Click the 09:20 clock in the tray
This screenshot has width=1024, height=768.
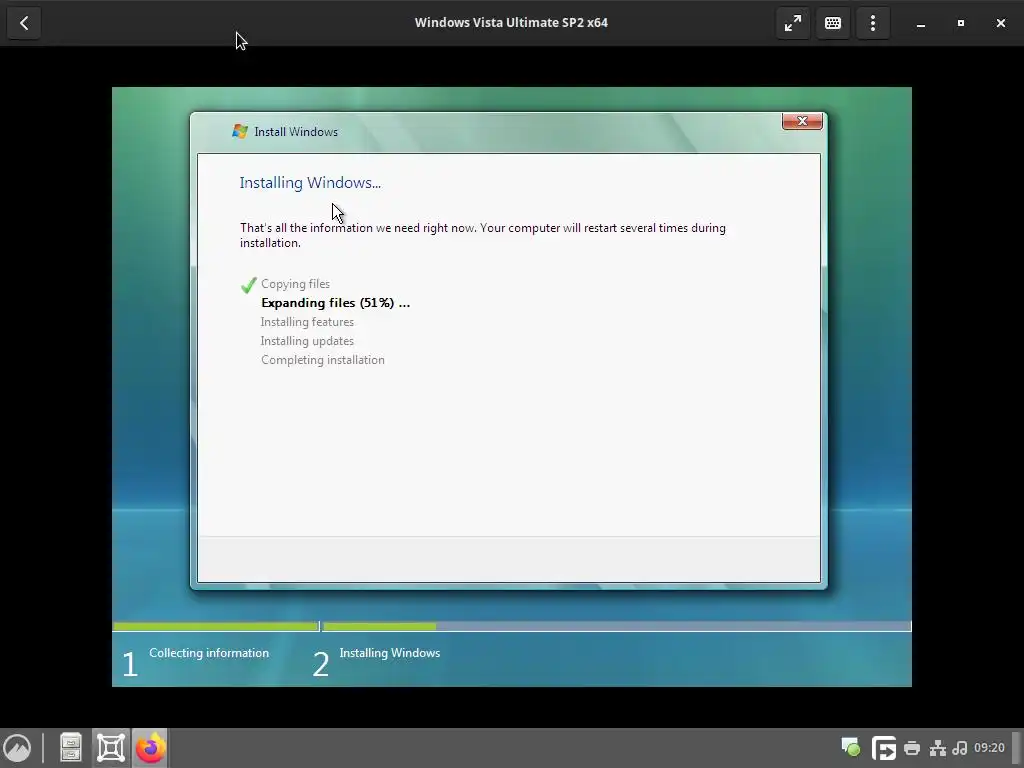(x=989, y=747)
